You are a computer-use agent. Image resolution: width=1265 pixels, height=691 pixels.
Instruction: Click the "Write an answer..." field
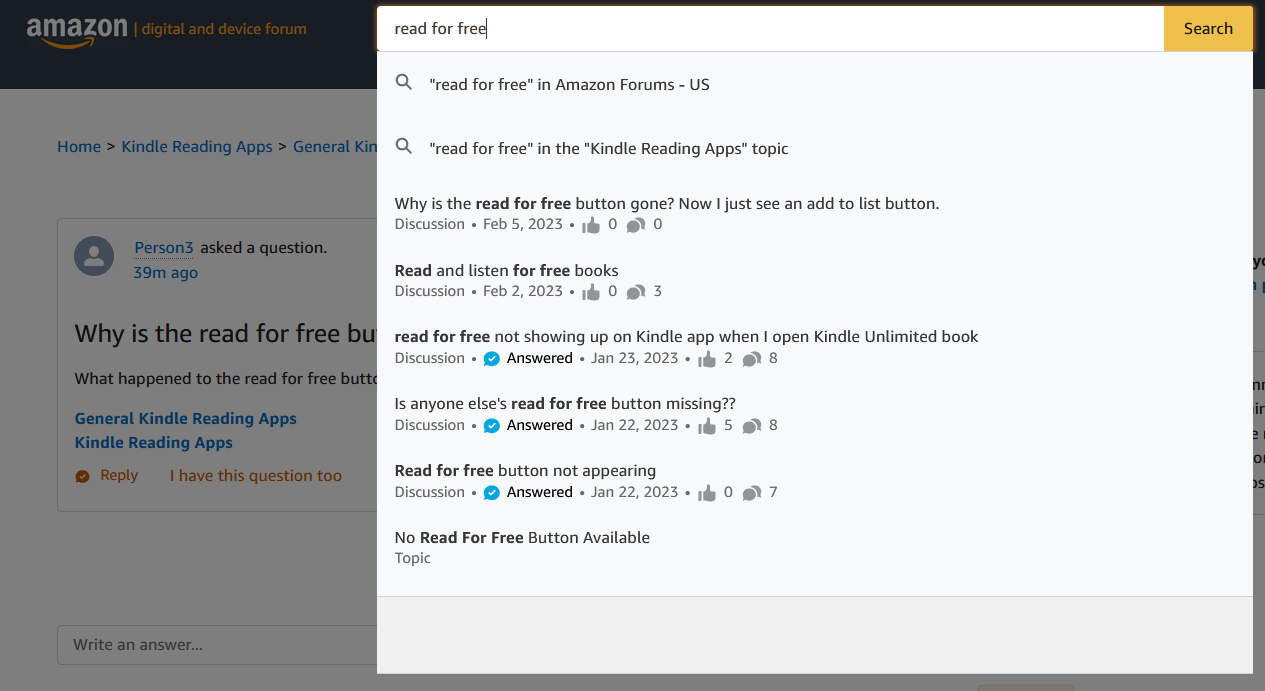pyautogui.click(x=217, y=645)
